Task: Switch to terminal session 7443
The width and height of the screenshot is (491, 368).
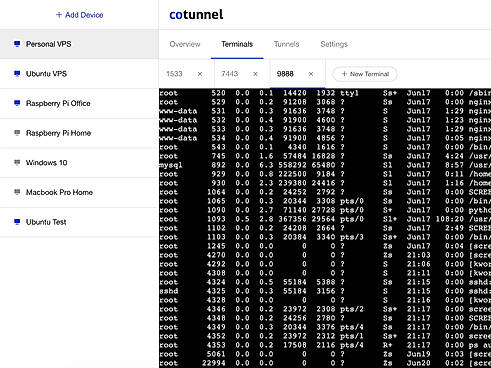Action: [230, 74]
